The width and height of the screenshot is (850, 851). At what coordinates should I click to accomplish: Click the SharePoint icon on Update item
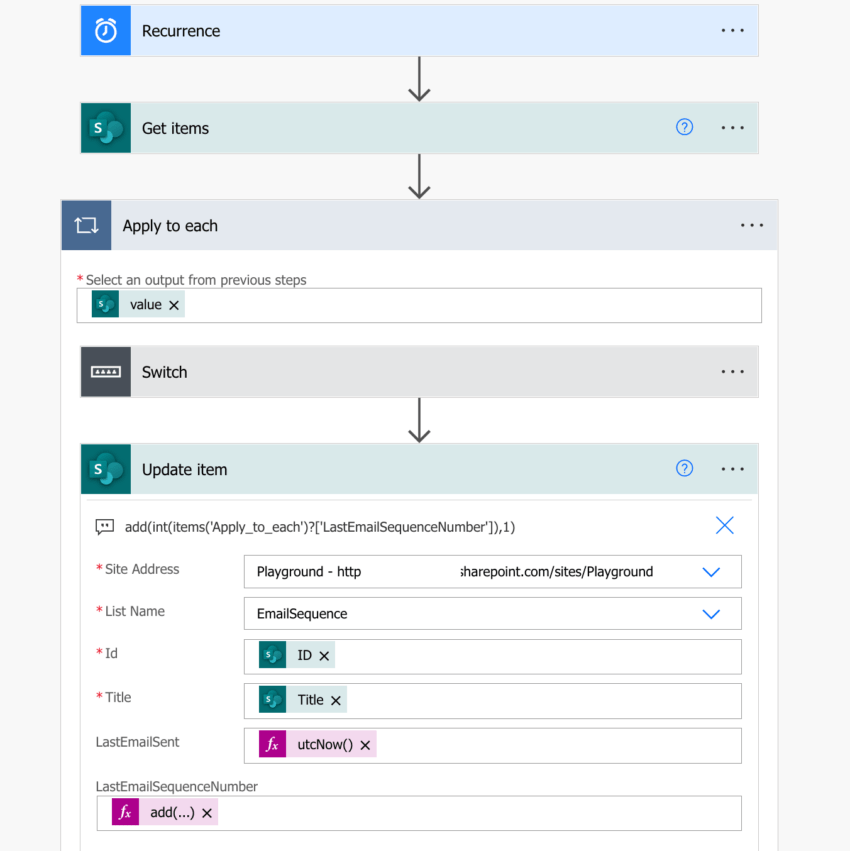tap(105, 468)
